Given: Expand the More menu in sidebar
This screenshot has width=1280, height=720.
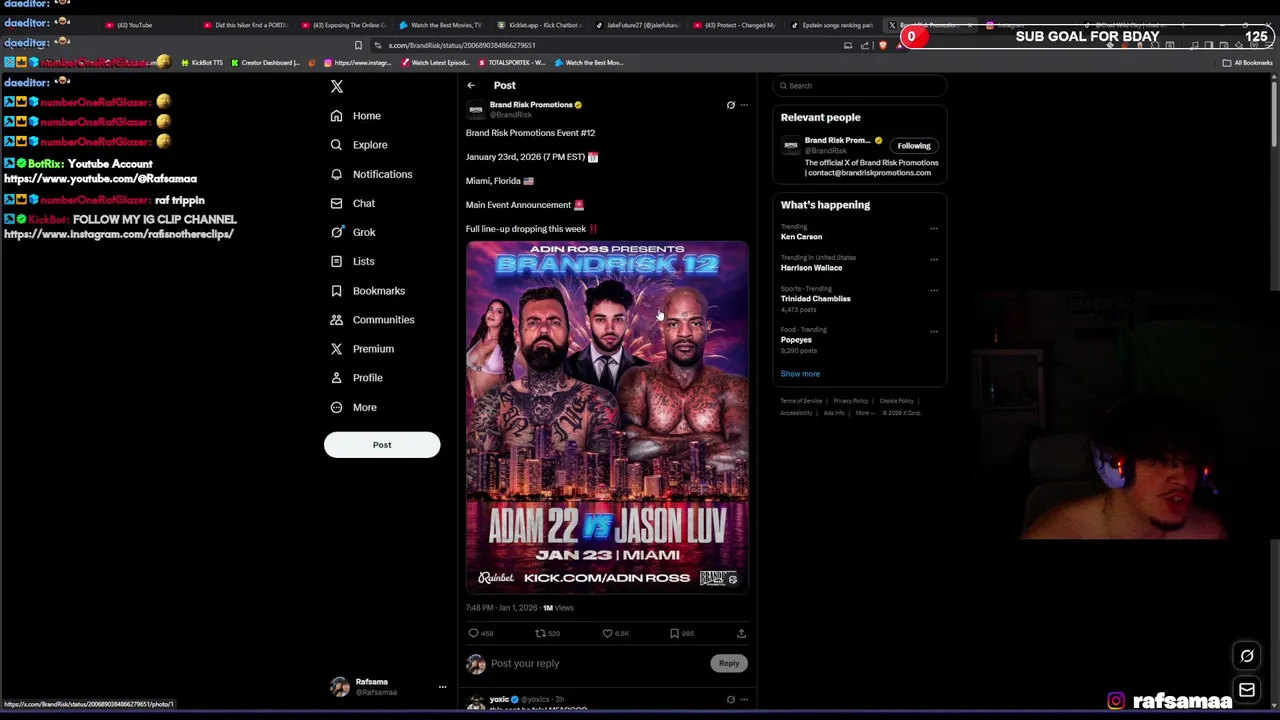Looking at the screenshot, I should pos(353,407).
